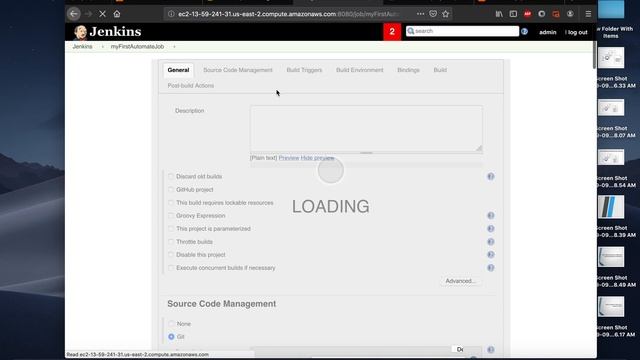The image size is (640, 360).
Task: Open help for Disable this project
Action: coord(491,255)
